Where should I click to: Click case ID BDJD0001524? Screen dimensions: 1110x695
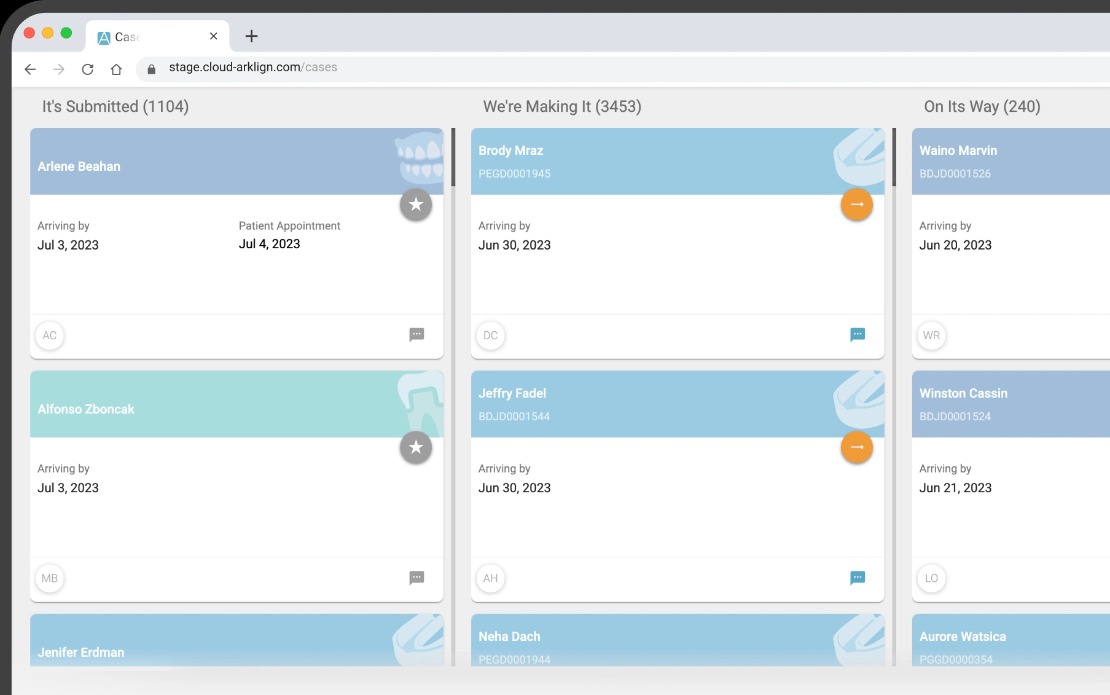(955, 416)
